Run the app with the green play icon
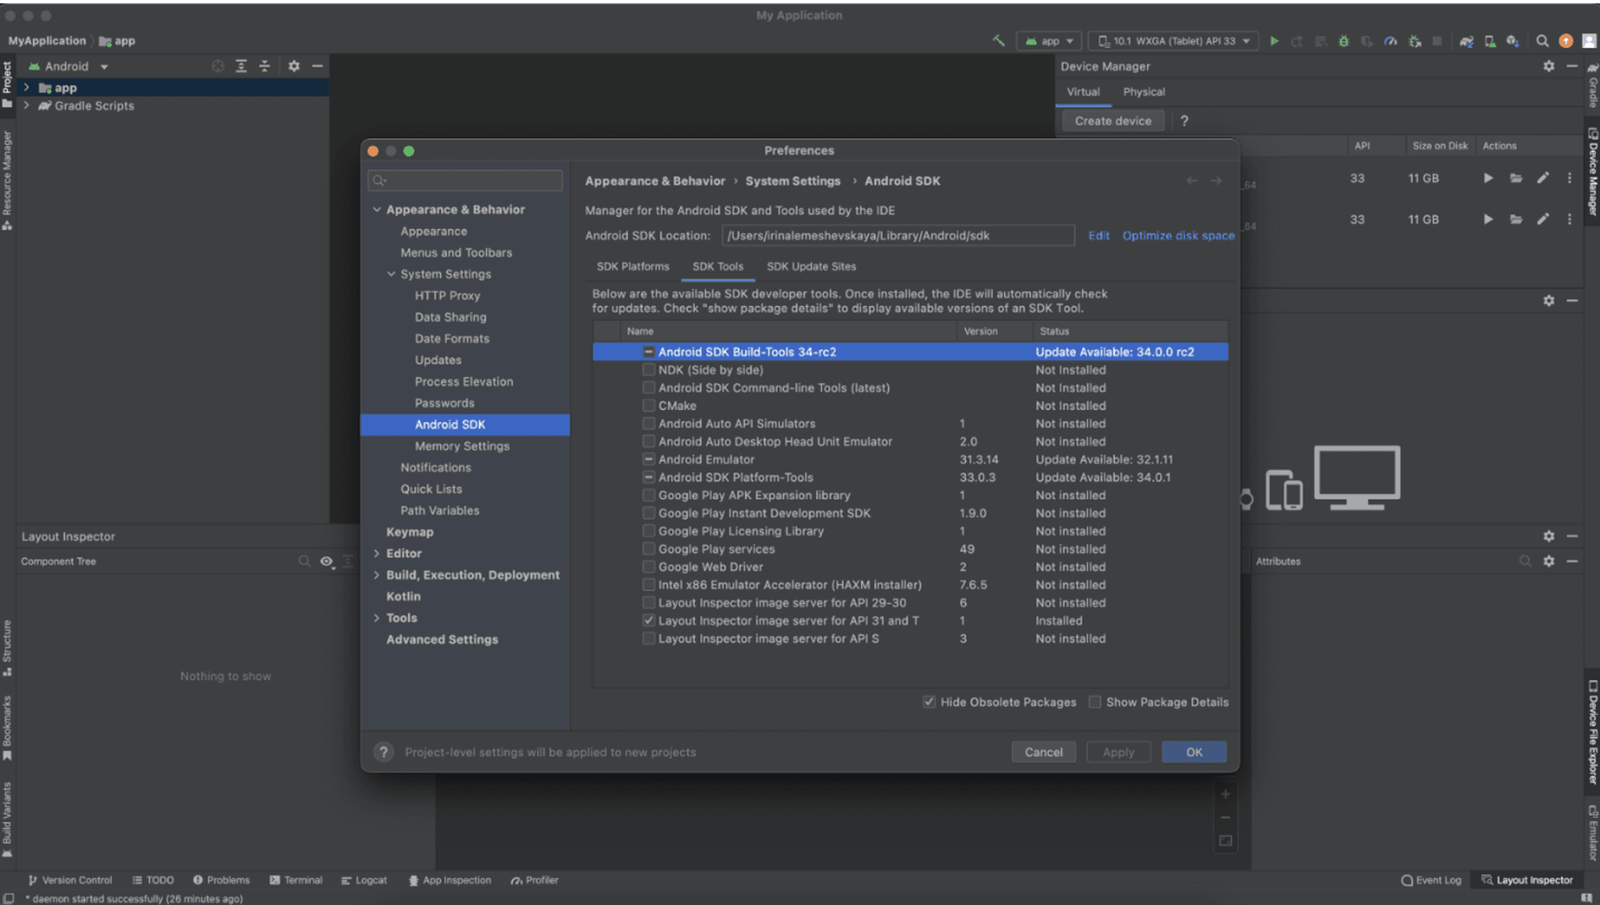The width and height of the screenshot is (1600, 905). click(x=1274, y=41)
